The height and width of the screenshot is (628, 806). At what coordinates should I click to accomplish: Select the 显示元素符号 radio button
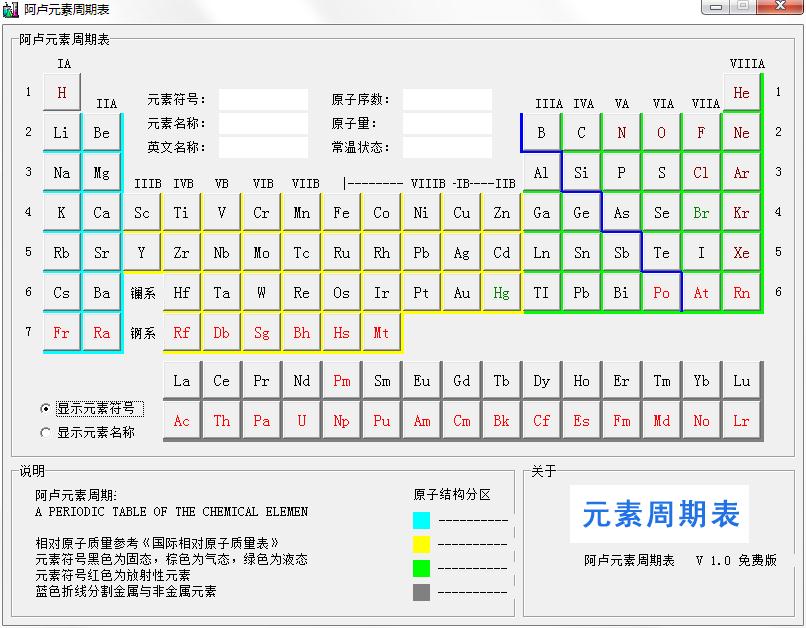tap(45, 408)
